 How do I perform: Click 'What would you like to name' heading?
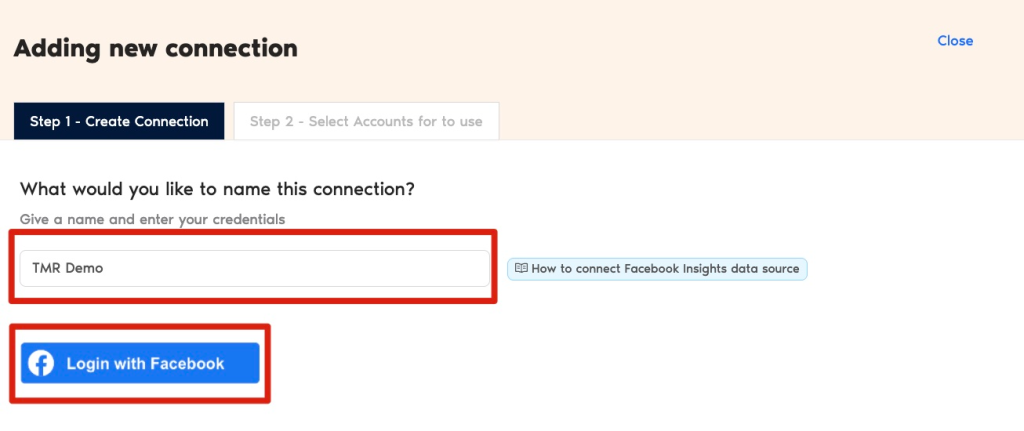(x=217, y=190)
